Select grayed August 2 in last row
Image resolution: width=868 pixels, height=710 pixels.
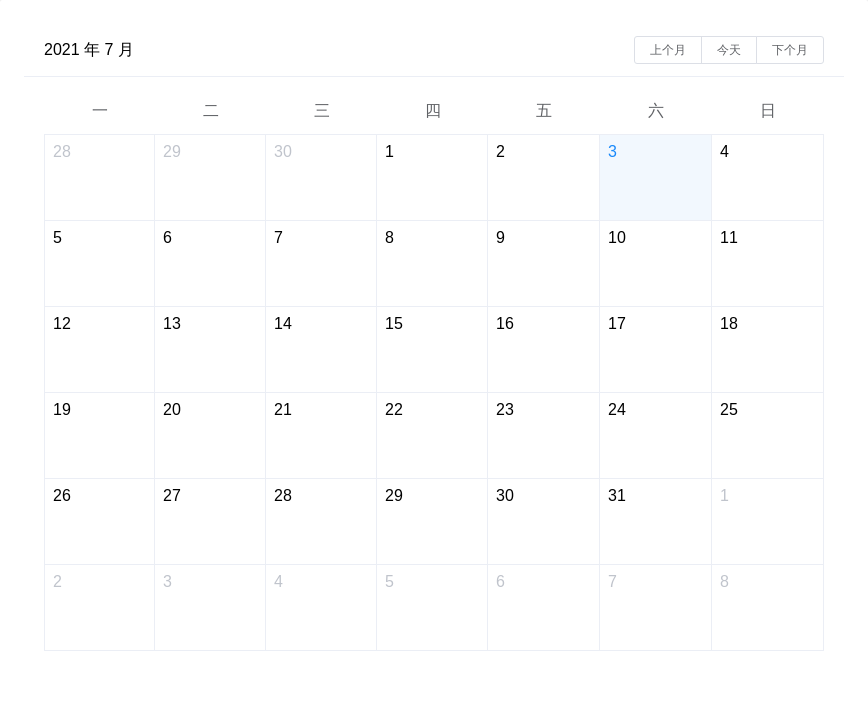click(x=100, y=608)
